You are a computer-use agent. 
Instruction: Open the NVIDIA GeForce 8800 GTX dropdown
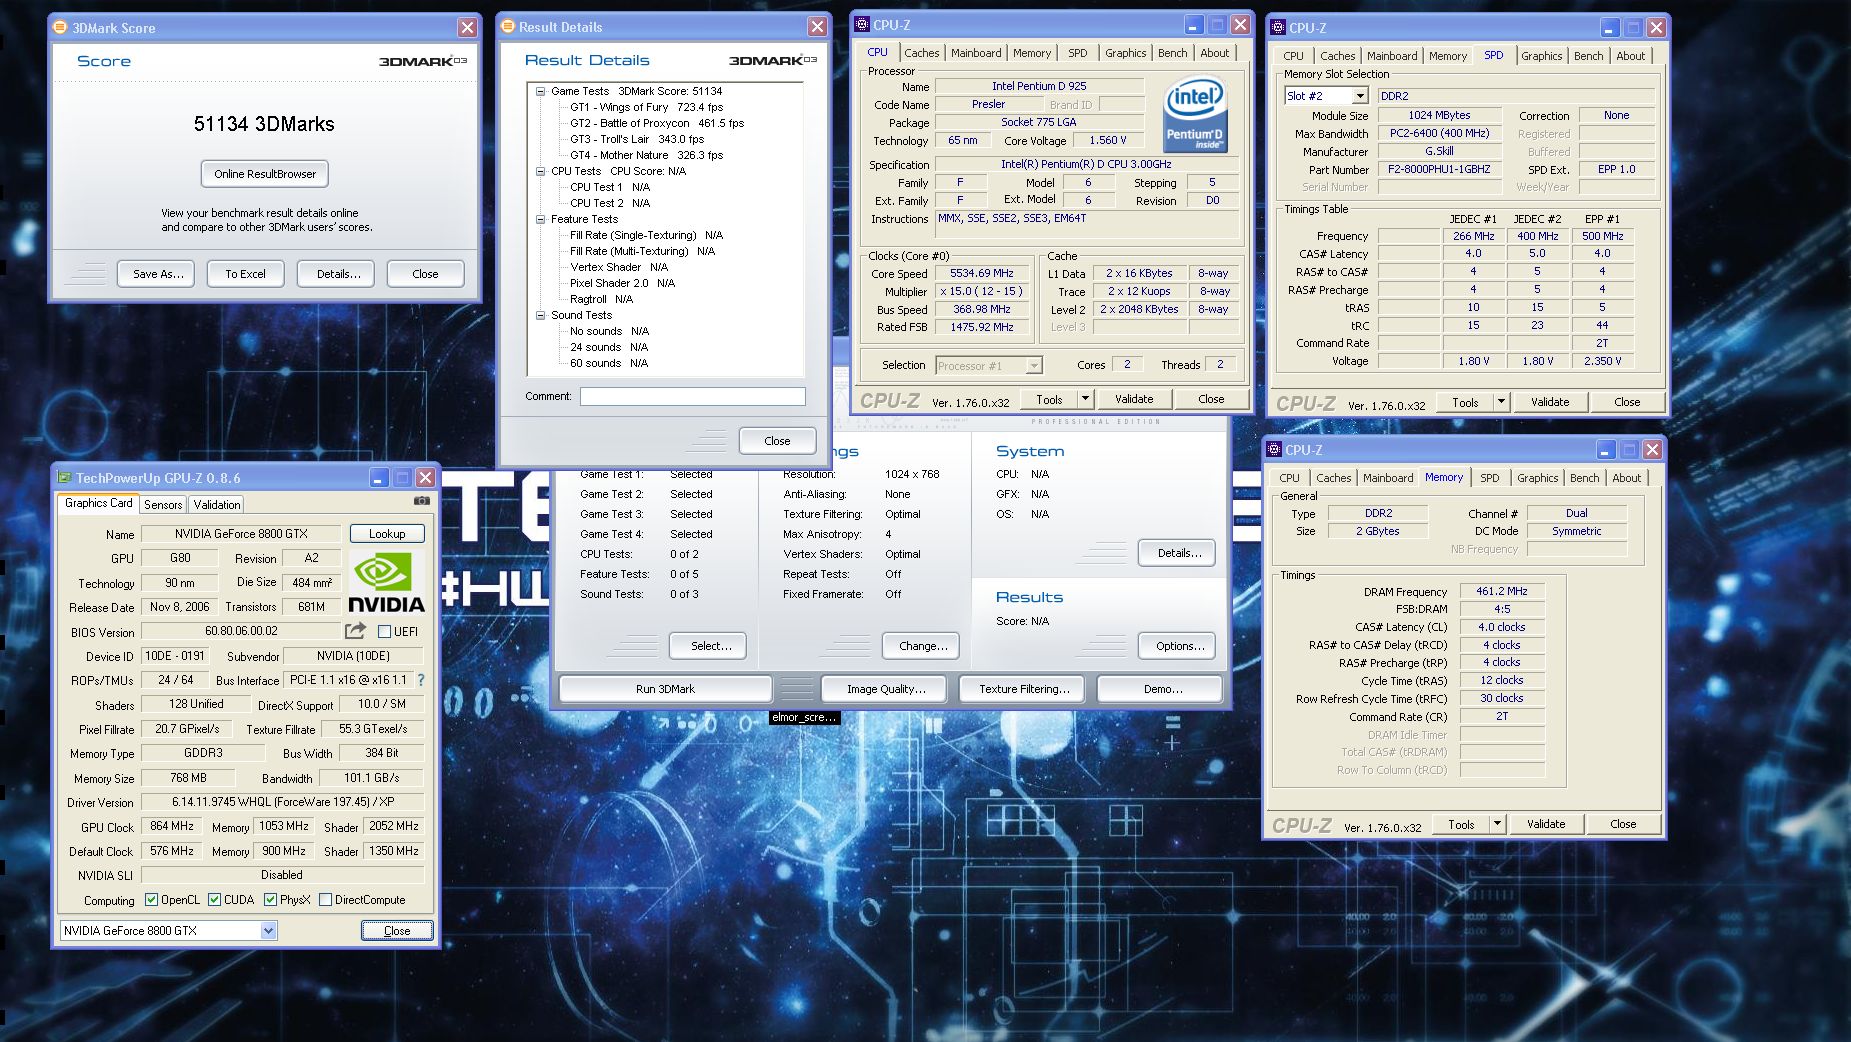pos(268,931)
